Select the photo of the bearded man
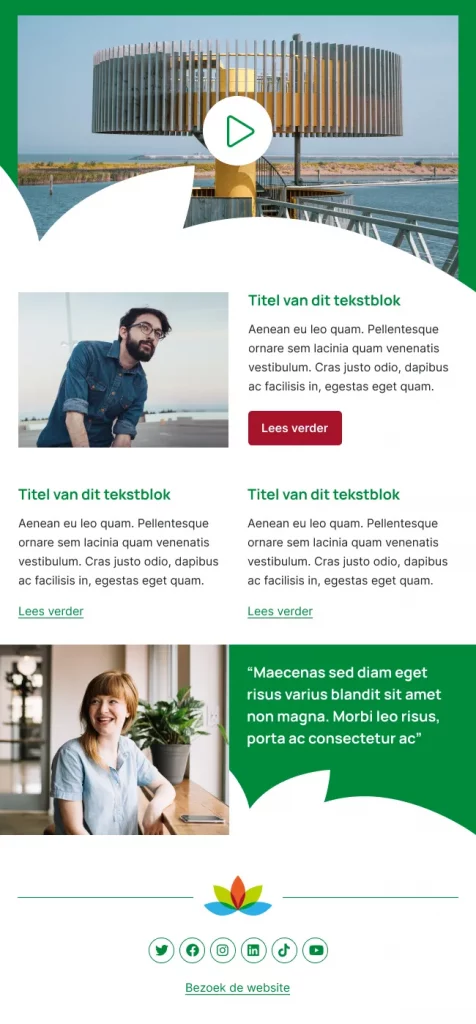476x1024 pixels. pyautogui.click(x=123, y=370)
